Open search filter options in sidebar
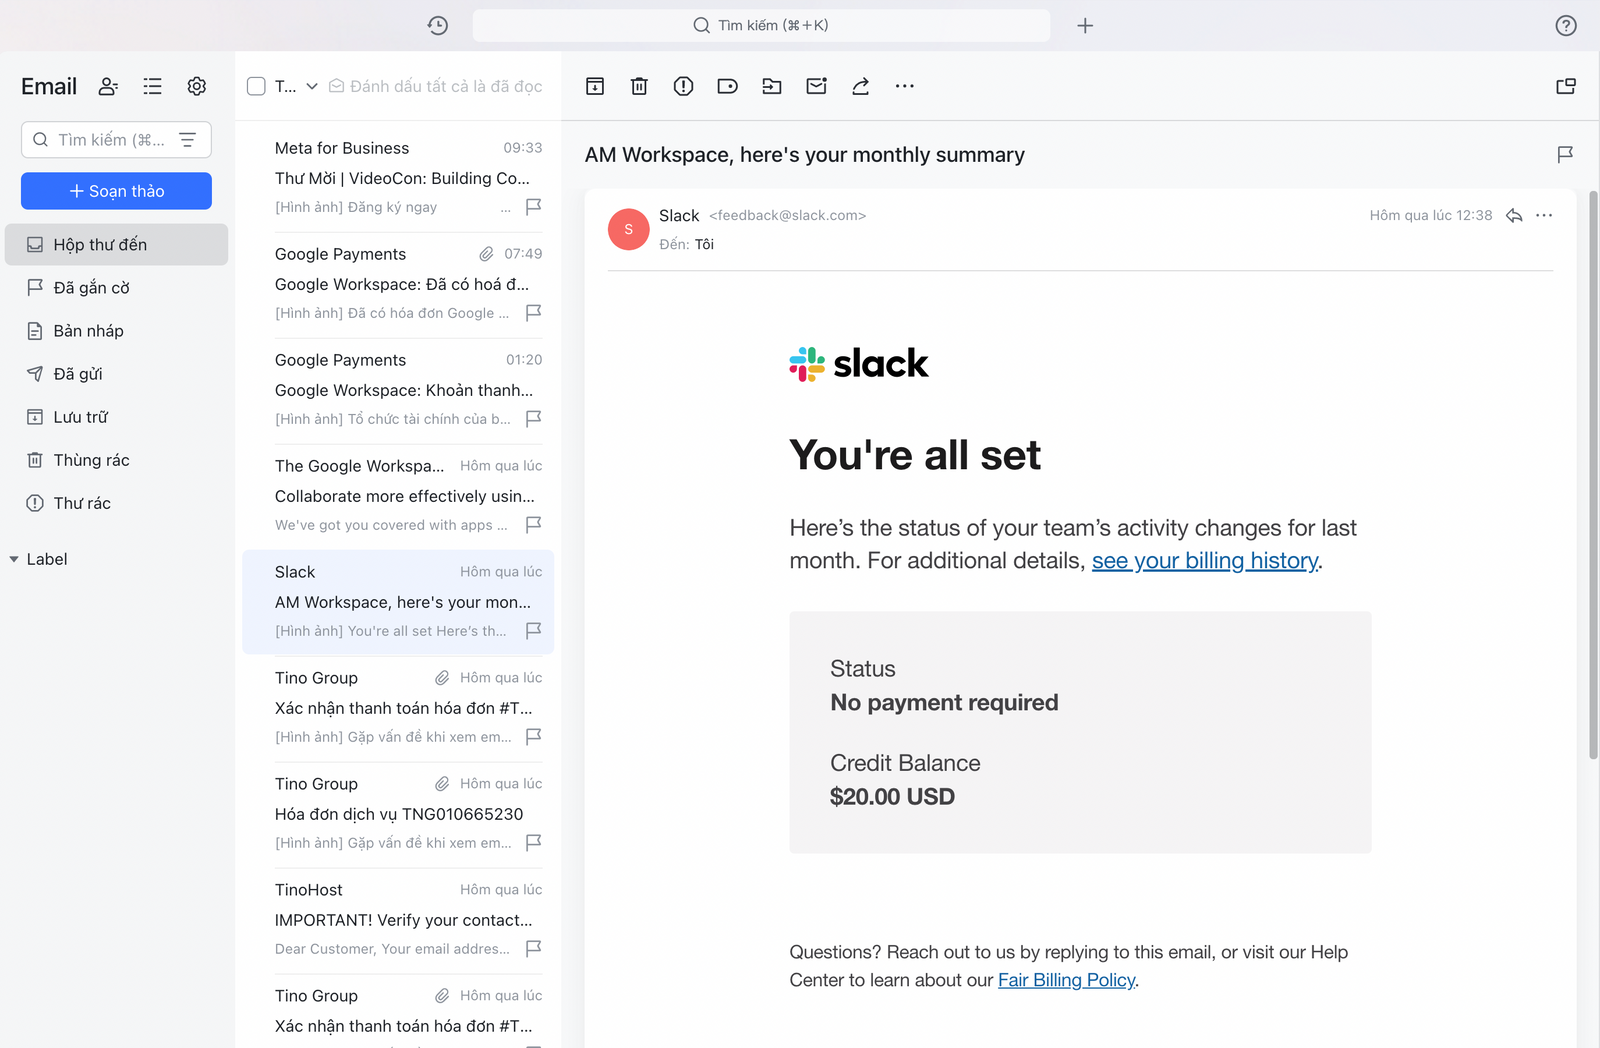This screenshot has height=1048, width=1600. click(x=187, y=140)
